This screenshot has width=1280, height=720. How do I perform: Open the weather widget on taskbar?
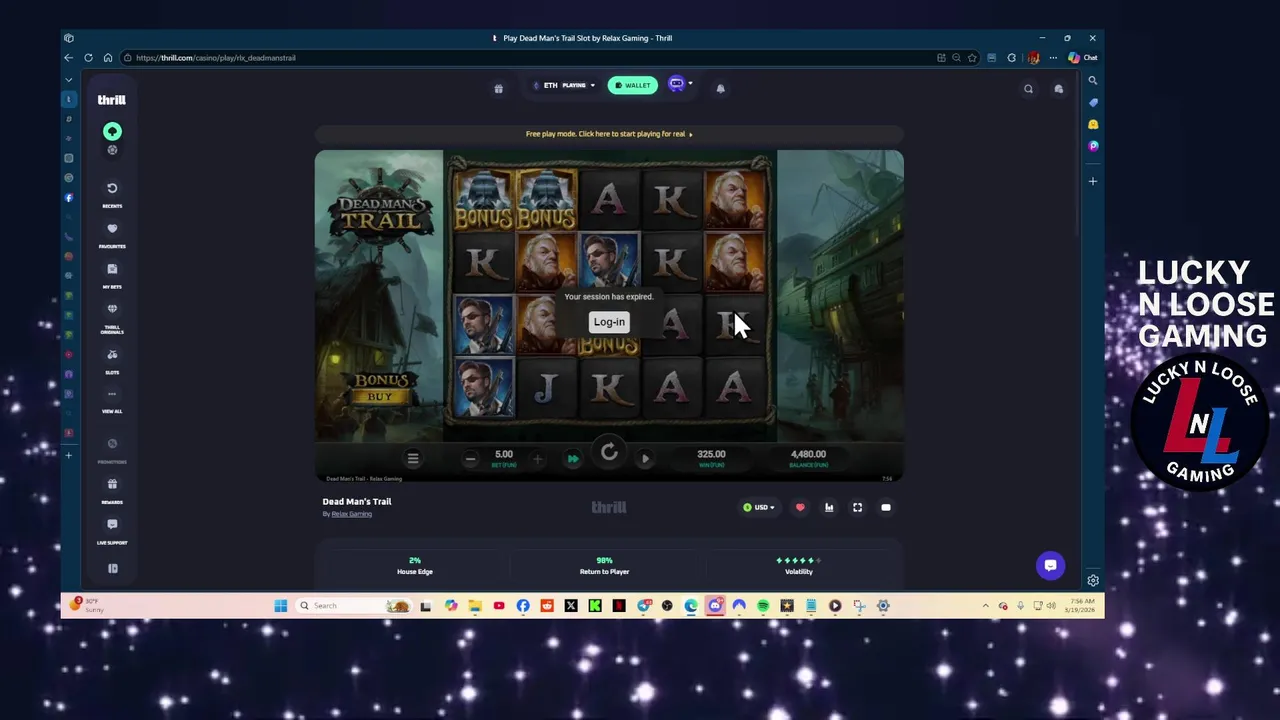85,605
